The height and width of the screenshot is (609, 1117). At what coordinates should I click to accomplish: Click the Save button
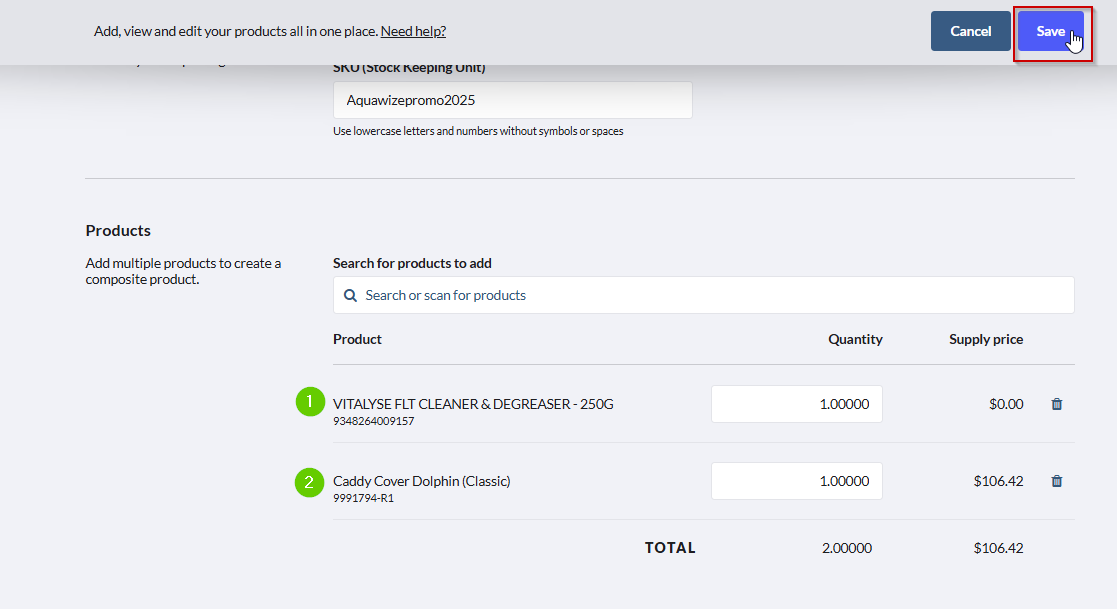pyautogui.click(x=1051, y=31)
